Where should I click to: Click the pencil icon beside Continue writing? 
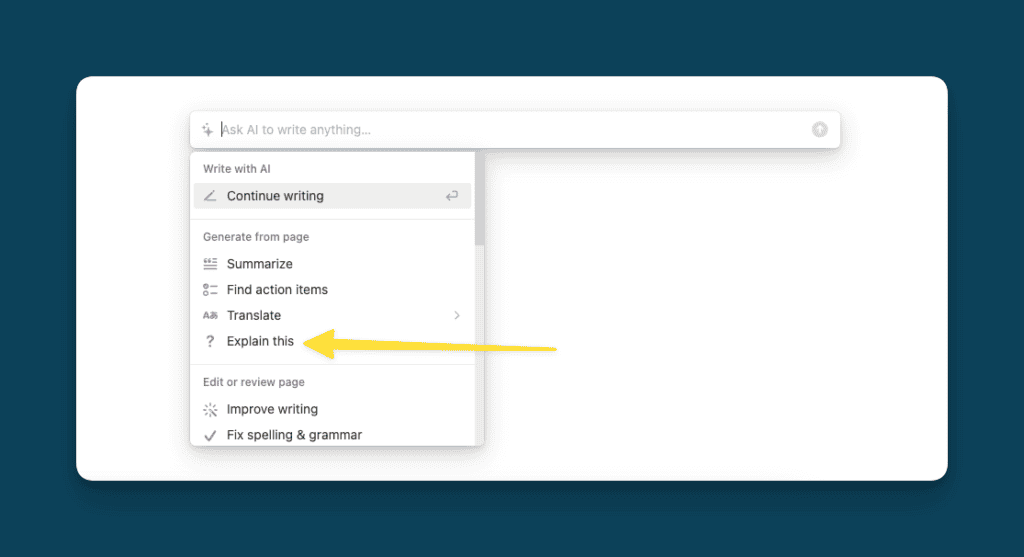[210, 196]
